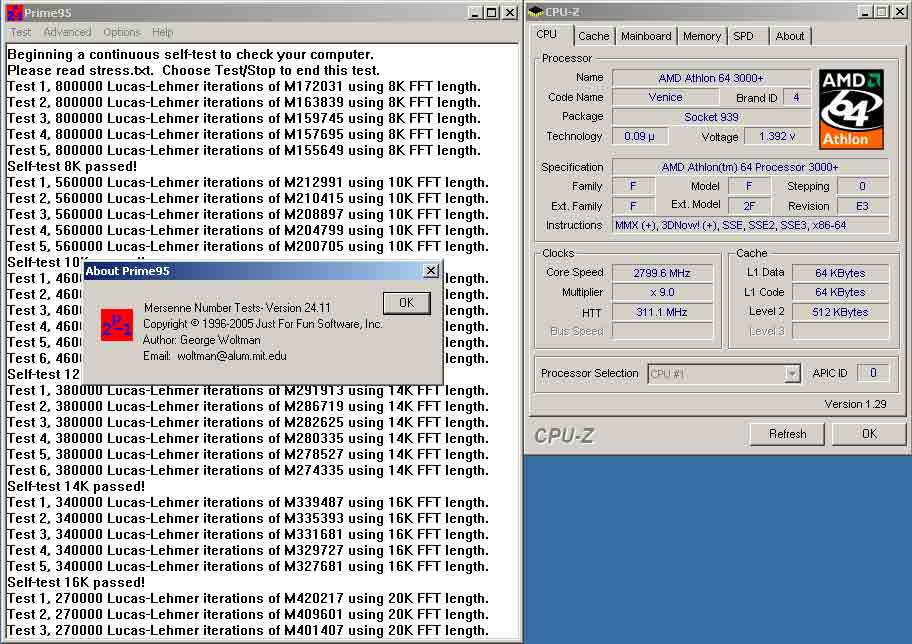Open the Test menu in Prime95
Image resolution: width=912 pixels, height=644 pixels.
coord(20,32)
